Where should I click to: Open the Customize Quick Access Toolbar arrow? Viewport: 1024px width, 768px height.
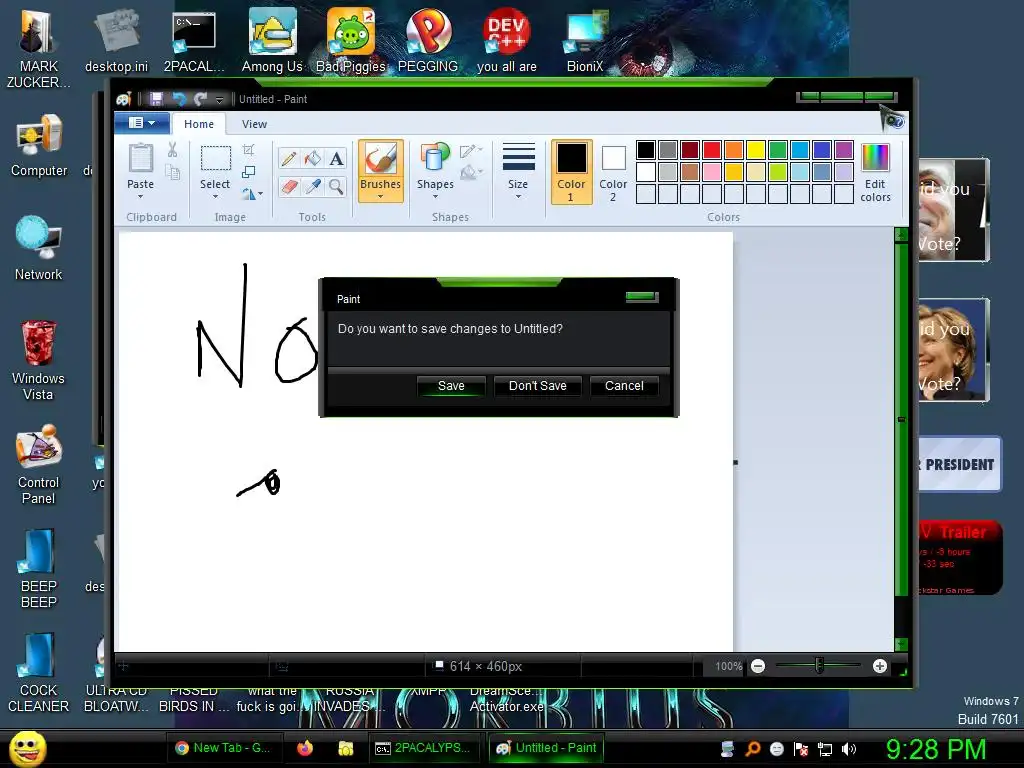point(219,99)
